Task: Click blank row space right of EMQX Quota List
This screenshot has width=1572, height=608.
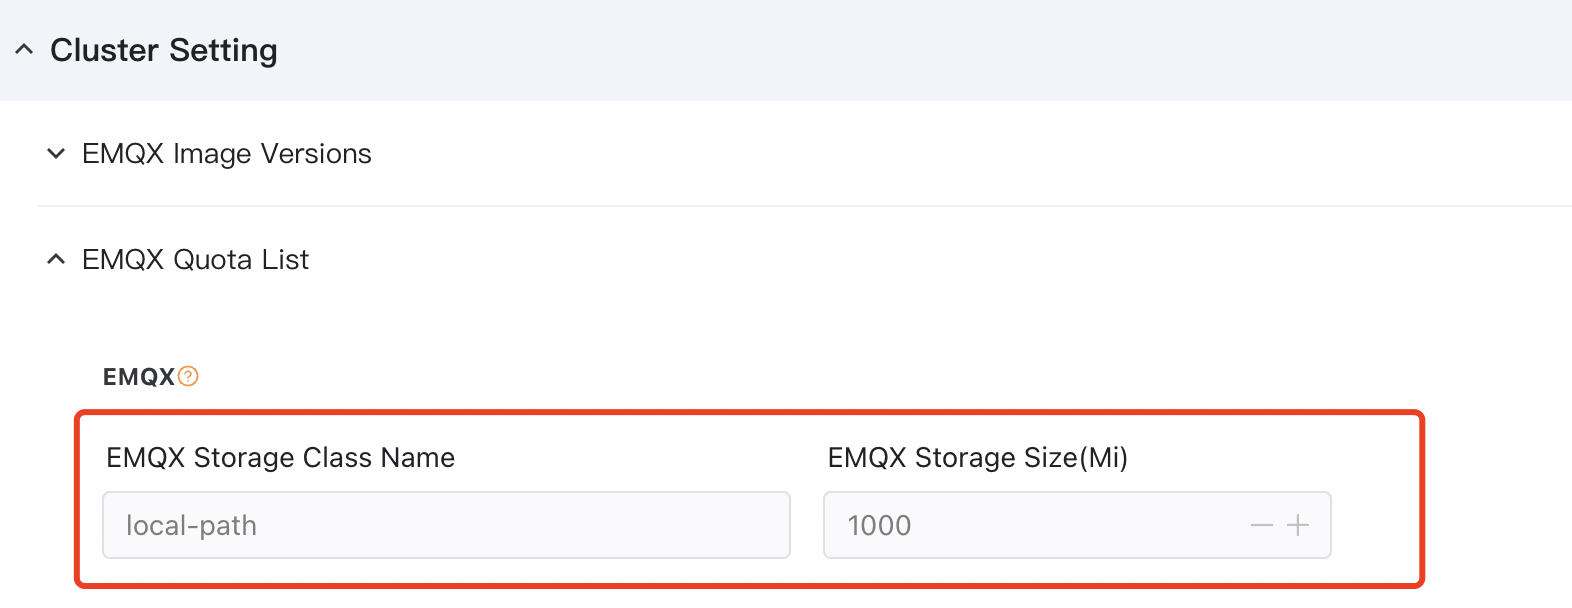Action: point(900,260)
